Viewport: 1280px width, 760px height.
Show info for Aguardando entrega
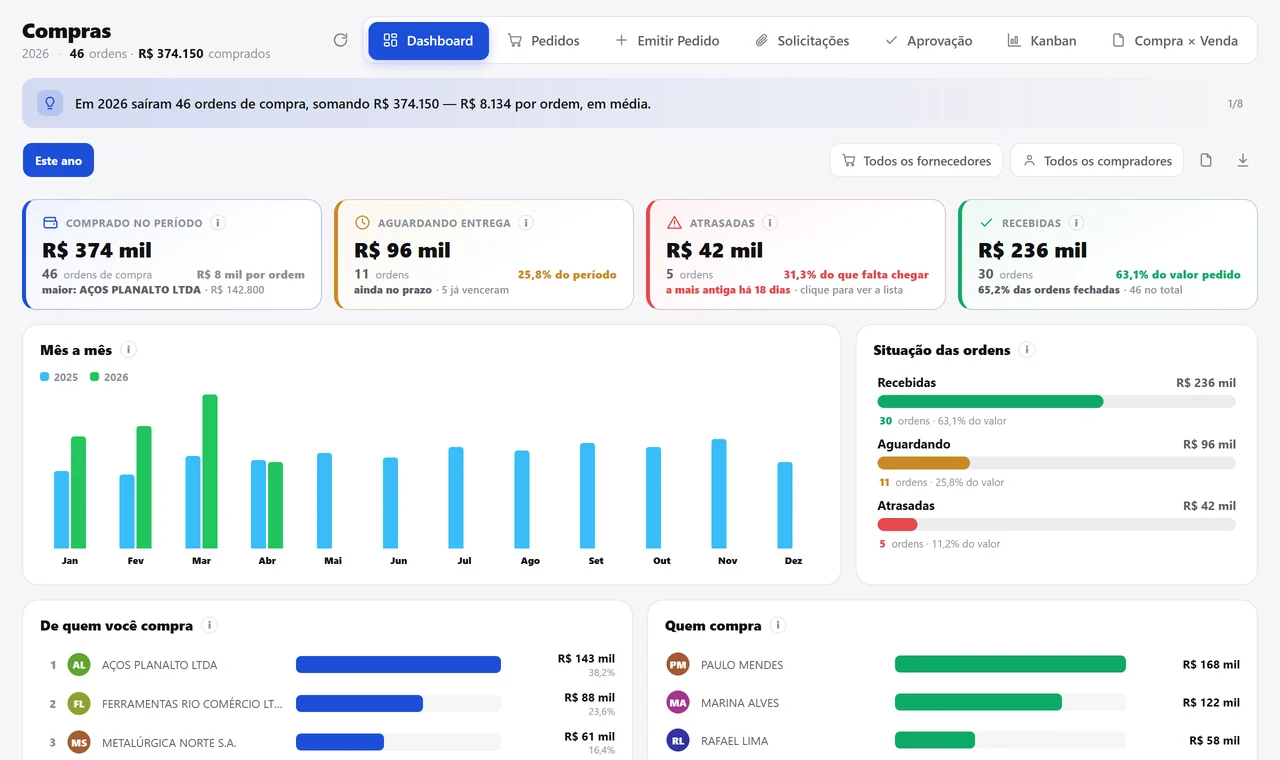click(x=526, y=223)
